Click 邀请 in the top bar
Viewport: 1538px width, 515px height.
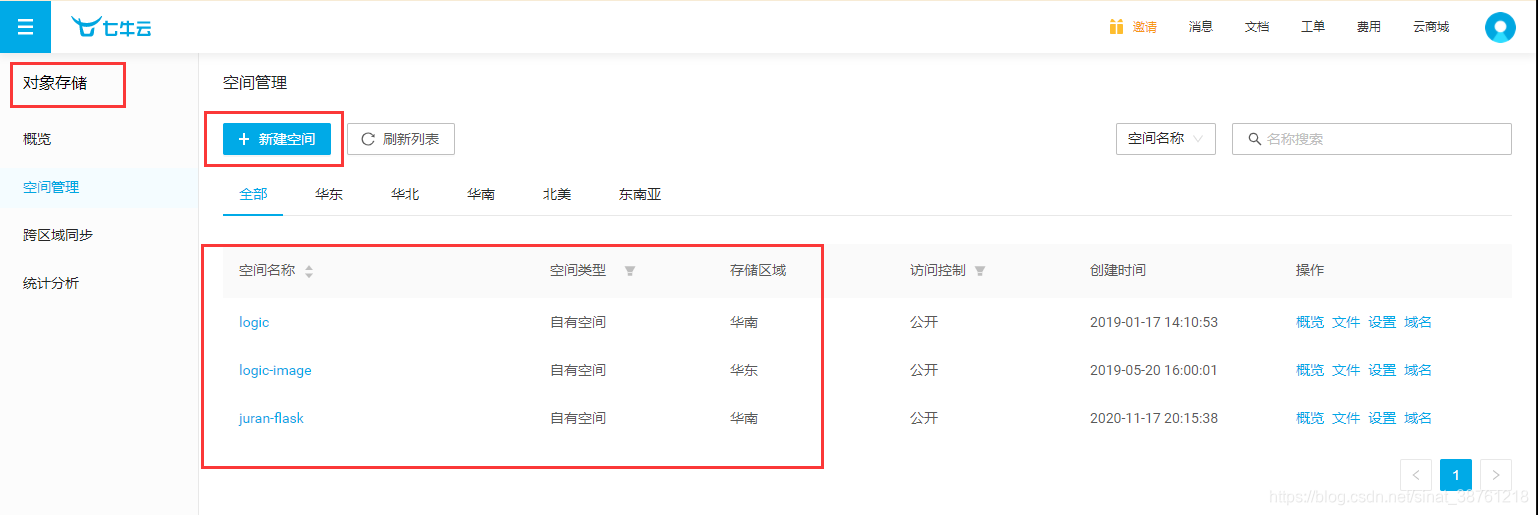(x=1144, y=27)
